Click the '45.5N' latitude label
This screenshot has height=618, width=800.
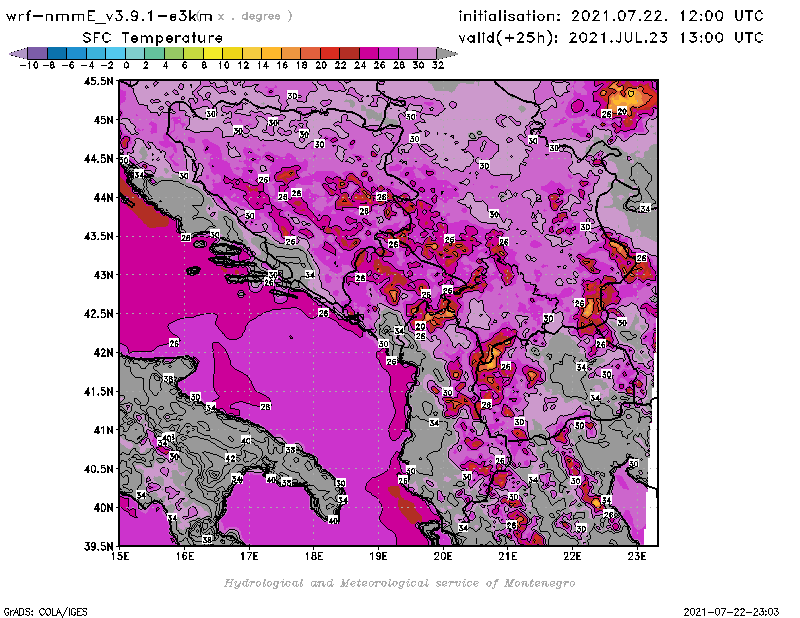pyautogui.click(x=98, y=81)
